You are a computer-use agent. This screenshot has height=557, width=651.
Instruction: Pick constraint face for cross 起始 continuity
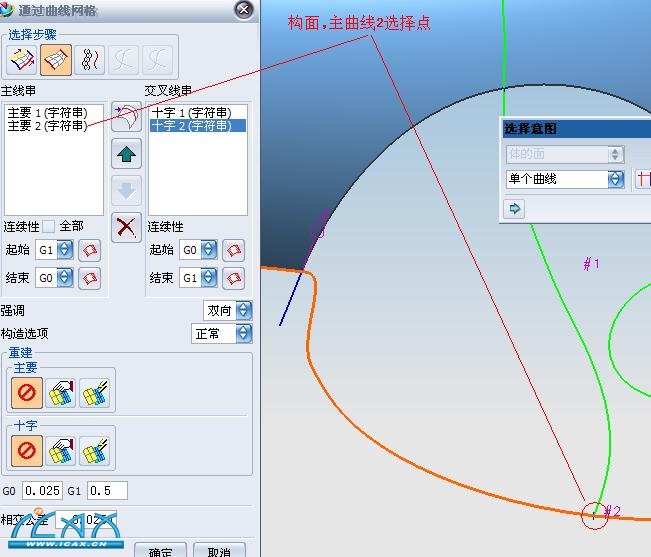[234, 250]
